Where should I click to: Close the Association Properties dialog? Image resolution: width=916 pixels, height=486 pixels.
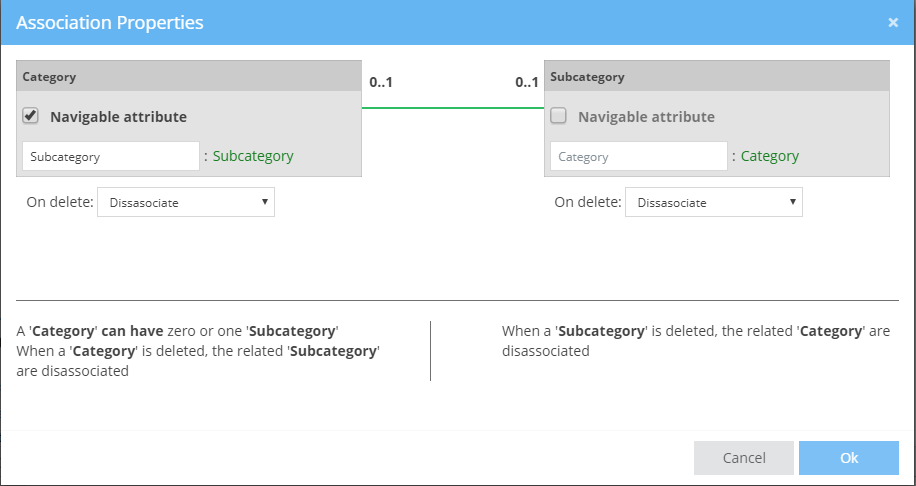click(893, 22)
